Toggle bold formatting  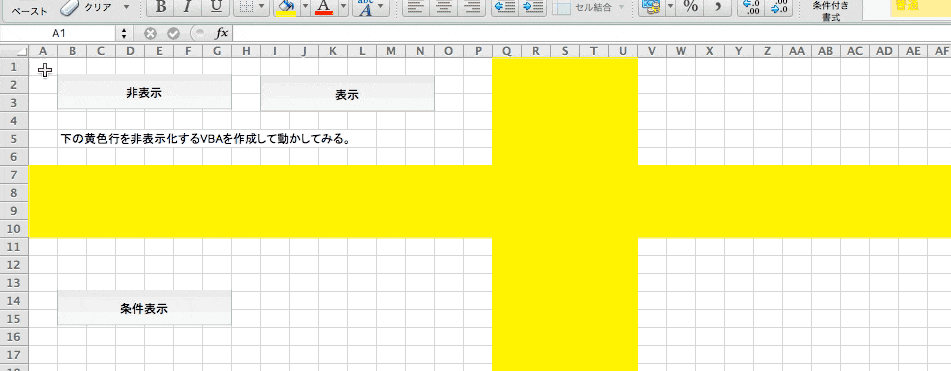click(x=160, y=7)
